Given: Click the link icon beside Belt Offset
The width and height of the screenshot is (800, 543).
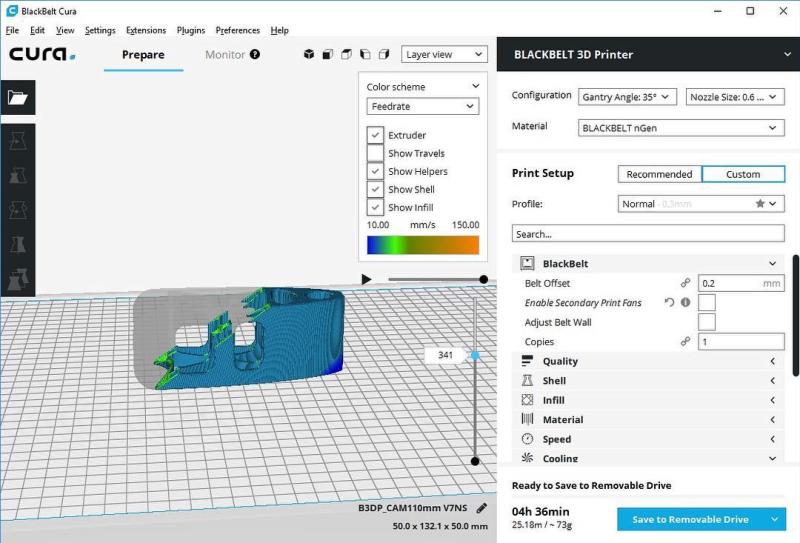Looking at the screenshot, I should [x=685, y=284].
